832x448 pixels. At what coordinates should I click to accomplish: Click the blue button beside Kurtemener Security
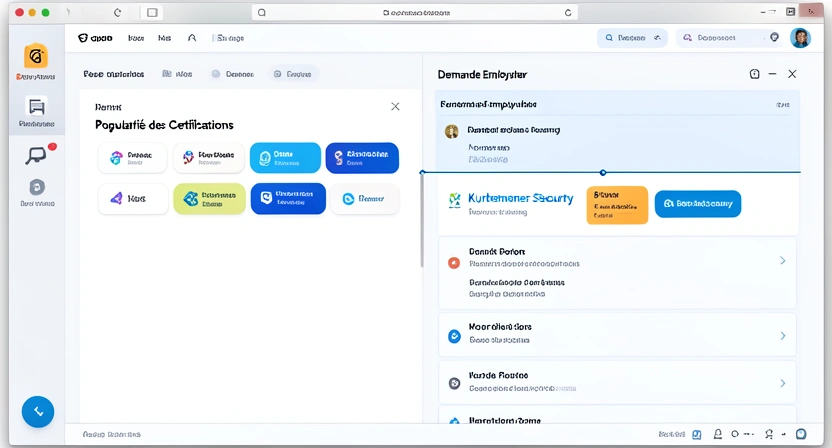tap(697, 204)
